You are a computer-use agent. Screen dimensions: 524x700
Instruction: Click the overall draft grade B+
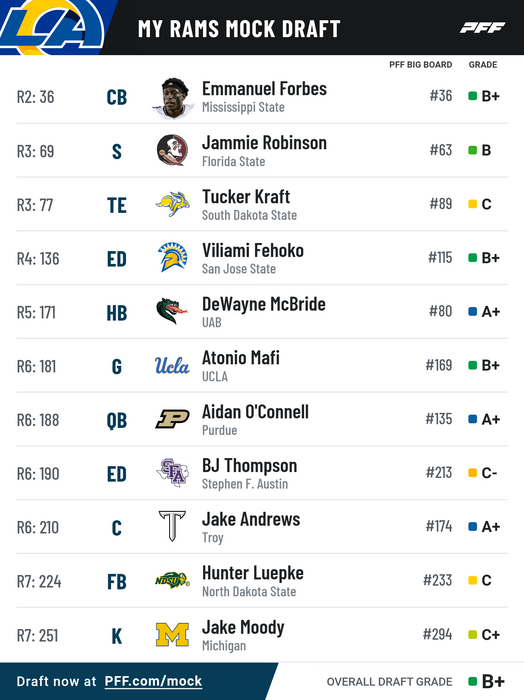[x=493, y=682]
